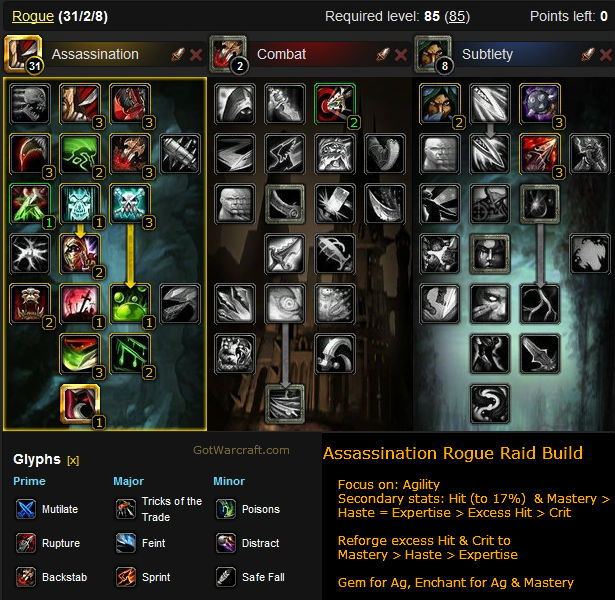Viewport: 615px width, 600px height.
Task: Close glyphs panel with [x] link
Action: [x=73, y=460]
